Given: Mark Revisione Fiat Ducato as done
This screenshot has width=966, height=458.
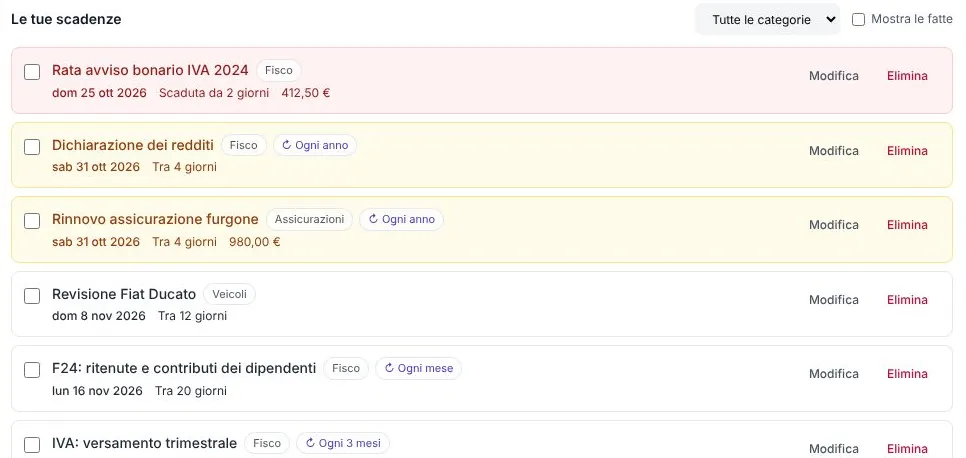Looking at the screenshot, I should point(32,296).
